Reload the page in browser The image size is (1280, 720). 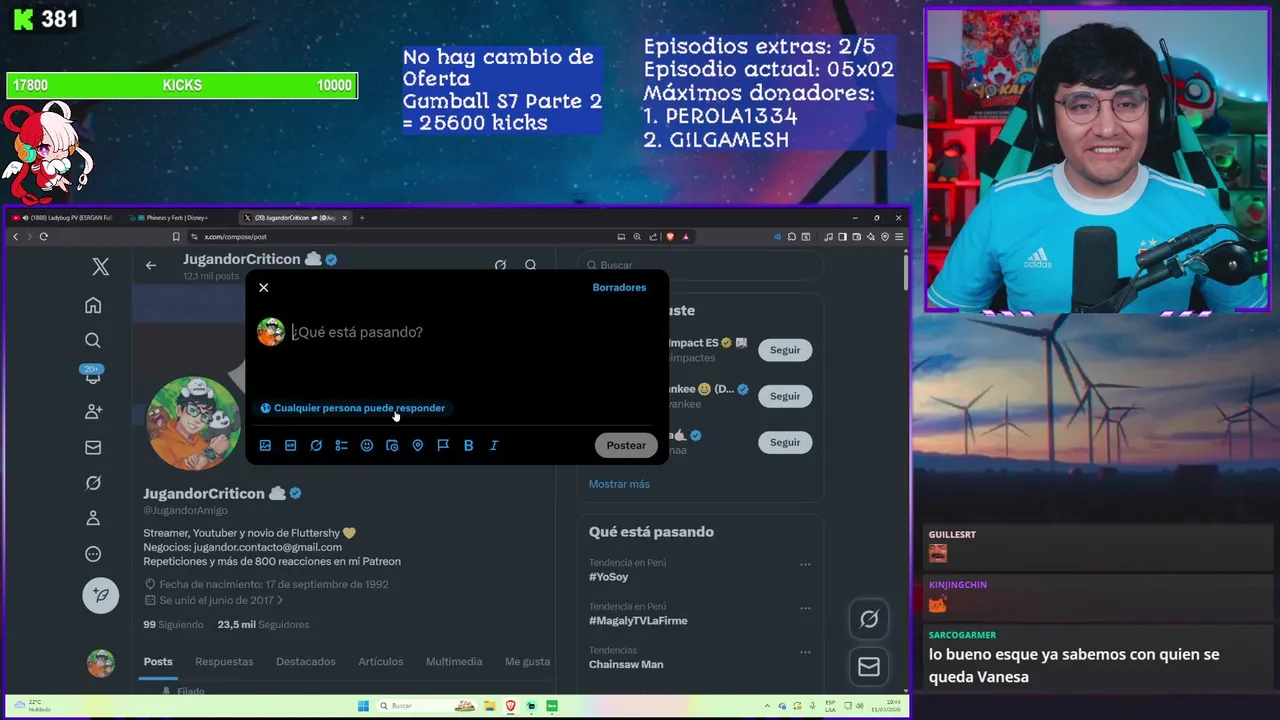click(x=43, y=237)
